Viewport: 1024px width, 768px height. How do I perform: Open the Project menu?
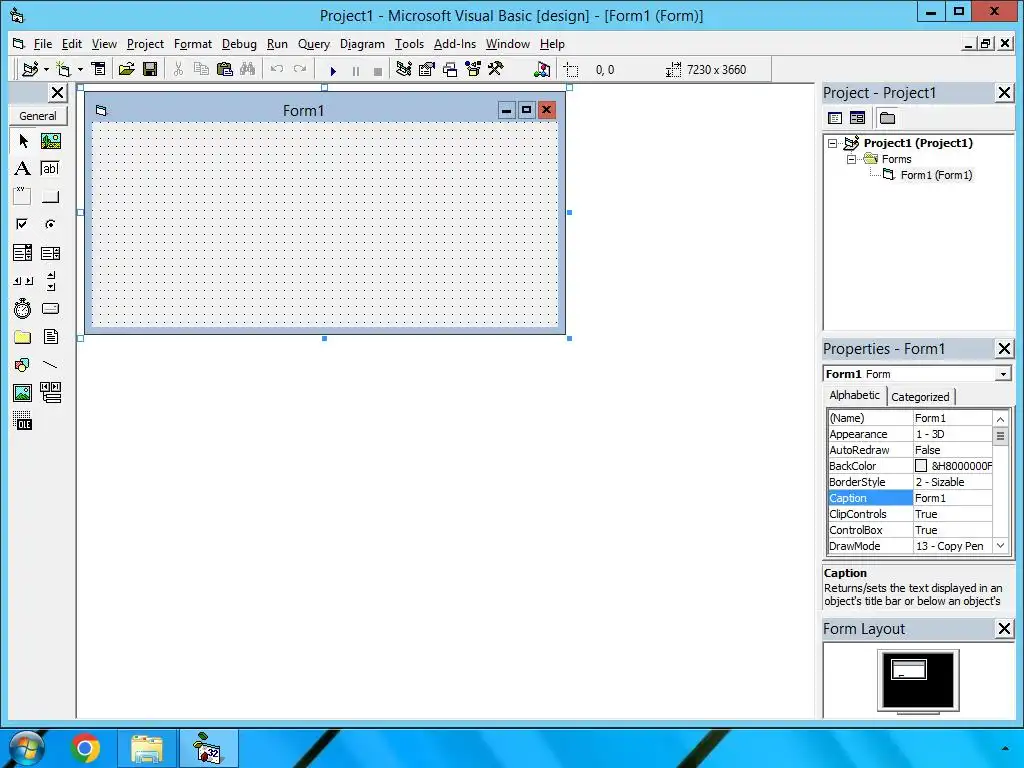tap(145, 44)
